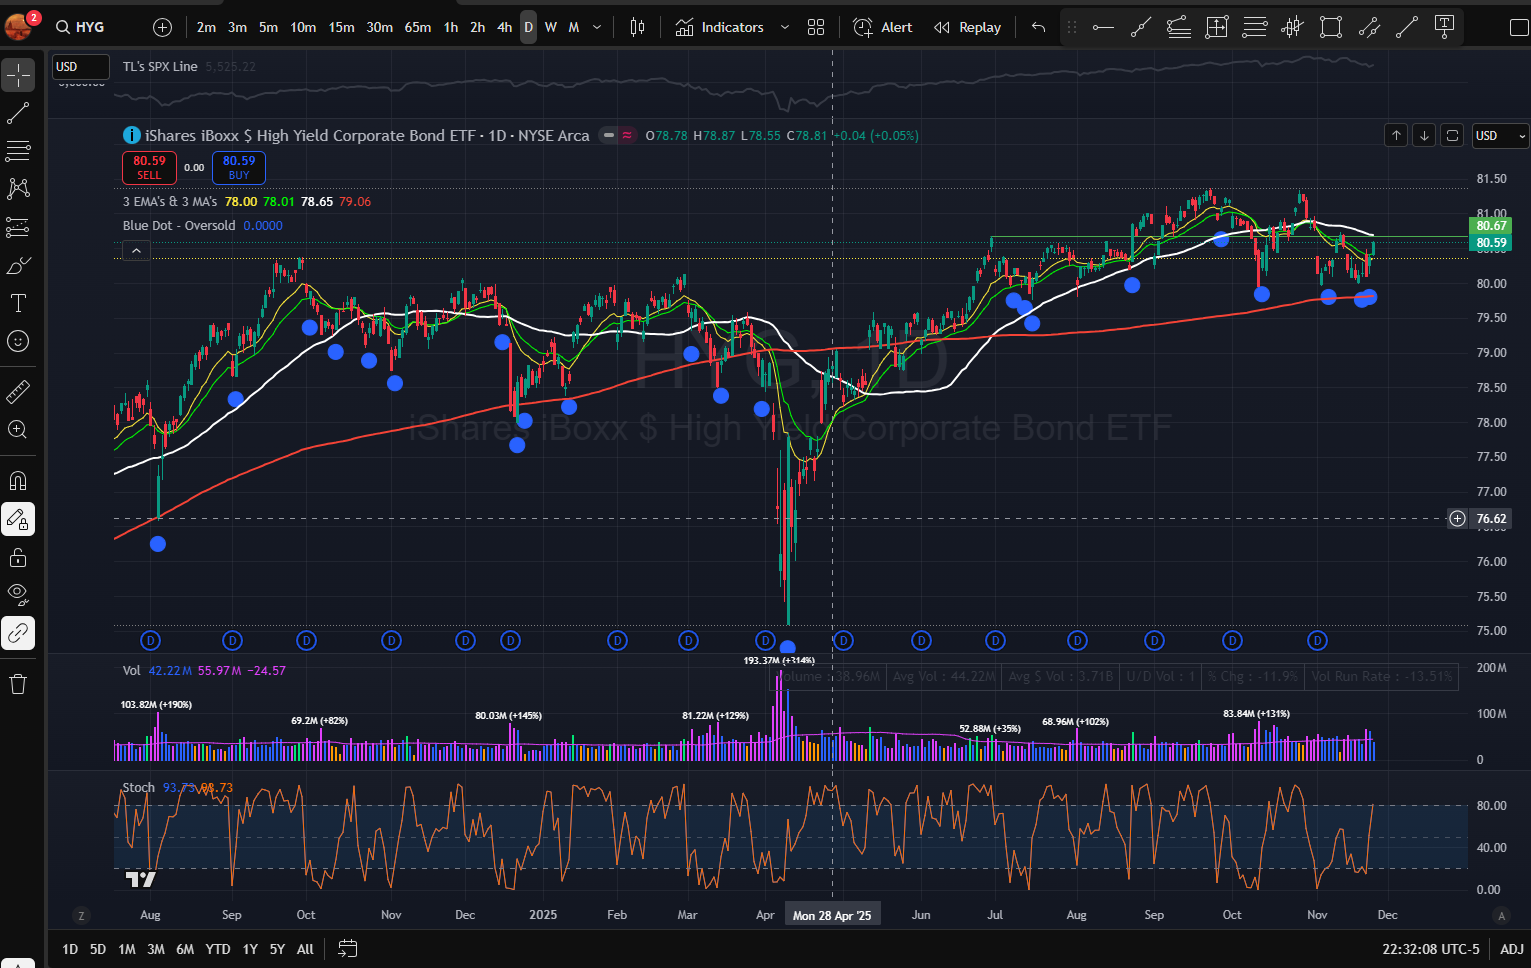Select the crosshair cursor tool
Viewport: 1531px width, 968px height.
[x=18, y=75]
